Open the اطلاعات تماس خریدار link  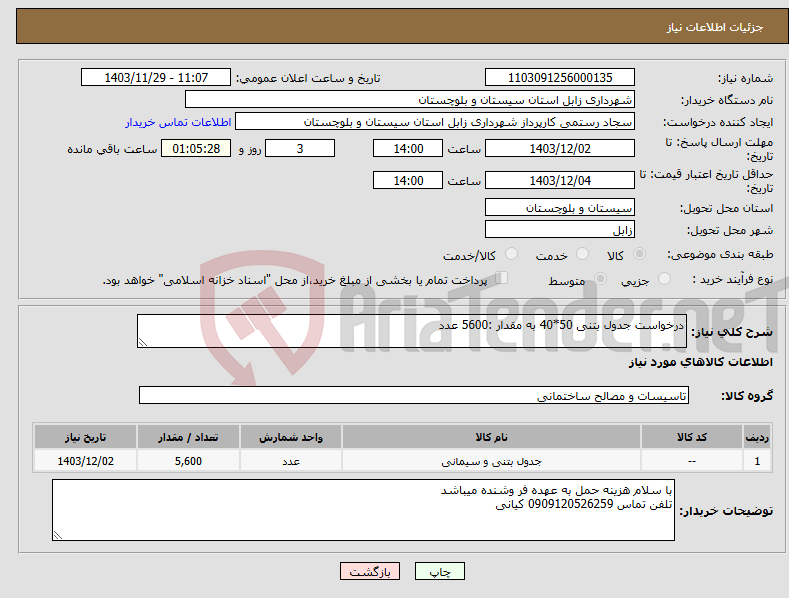[x=178, y=122]
